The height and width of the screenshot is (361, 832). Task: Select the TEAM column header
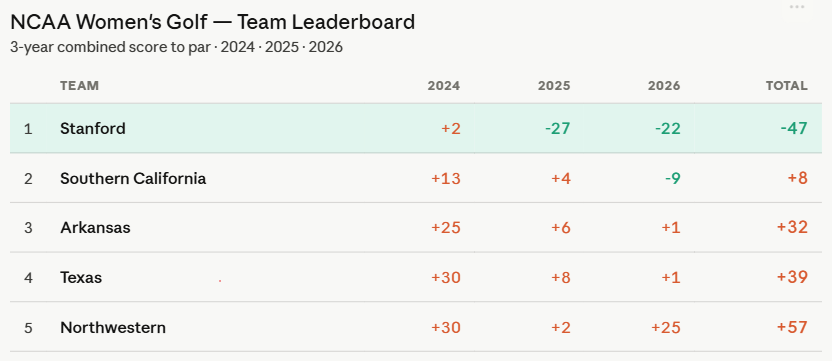click(80, 86)
